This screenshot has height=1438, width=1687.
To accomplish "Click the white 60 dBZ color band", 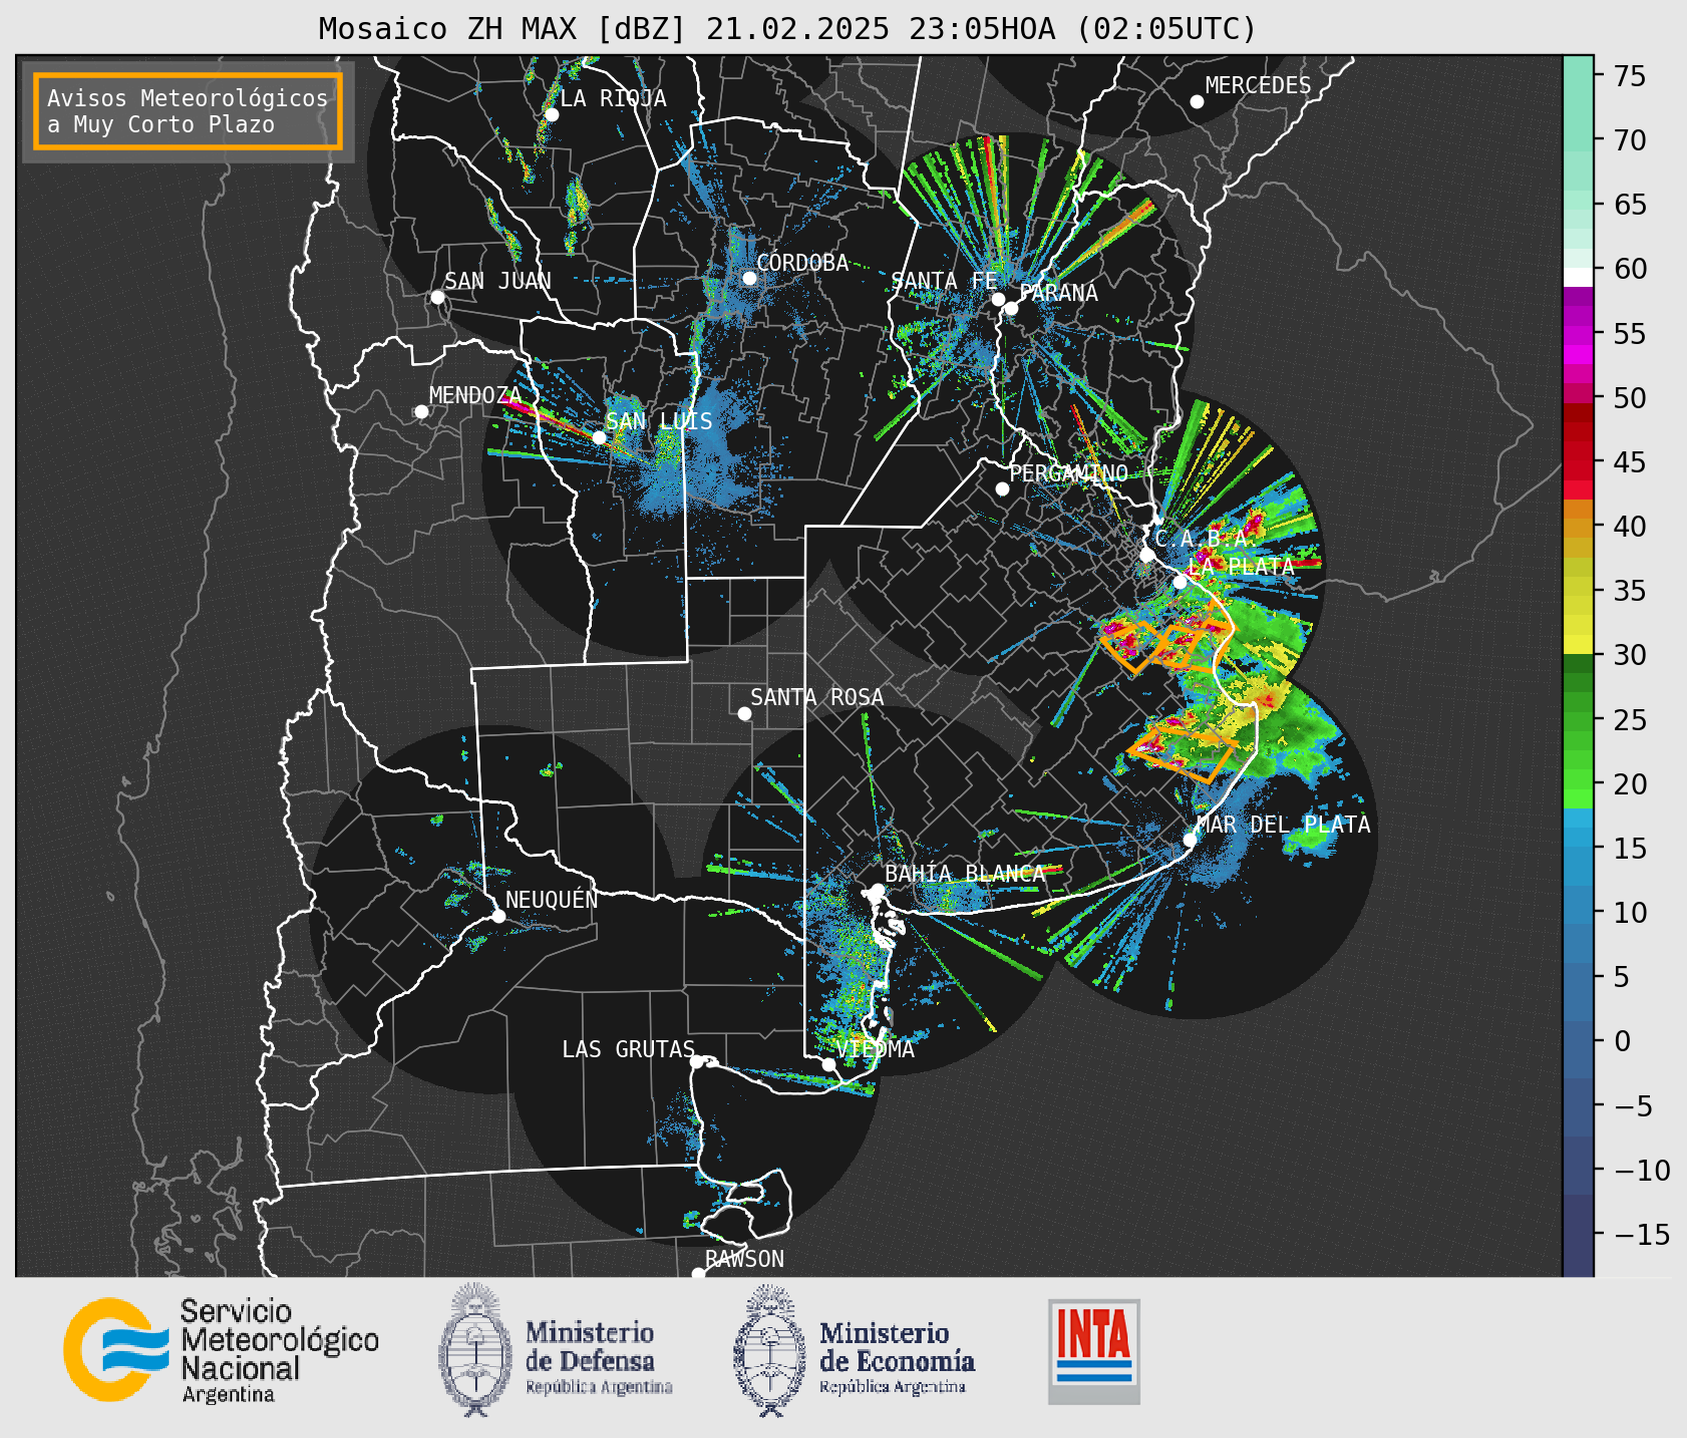I will [x=1577, y=277].
